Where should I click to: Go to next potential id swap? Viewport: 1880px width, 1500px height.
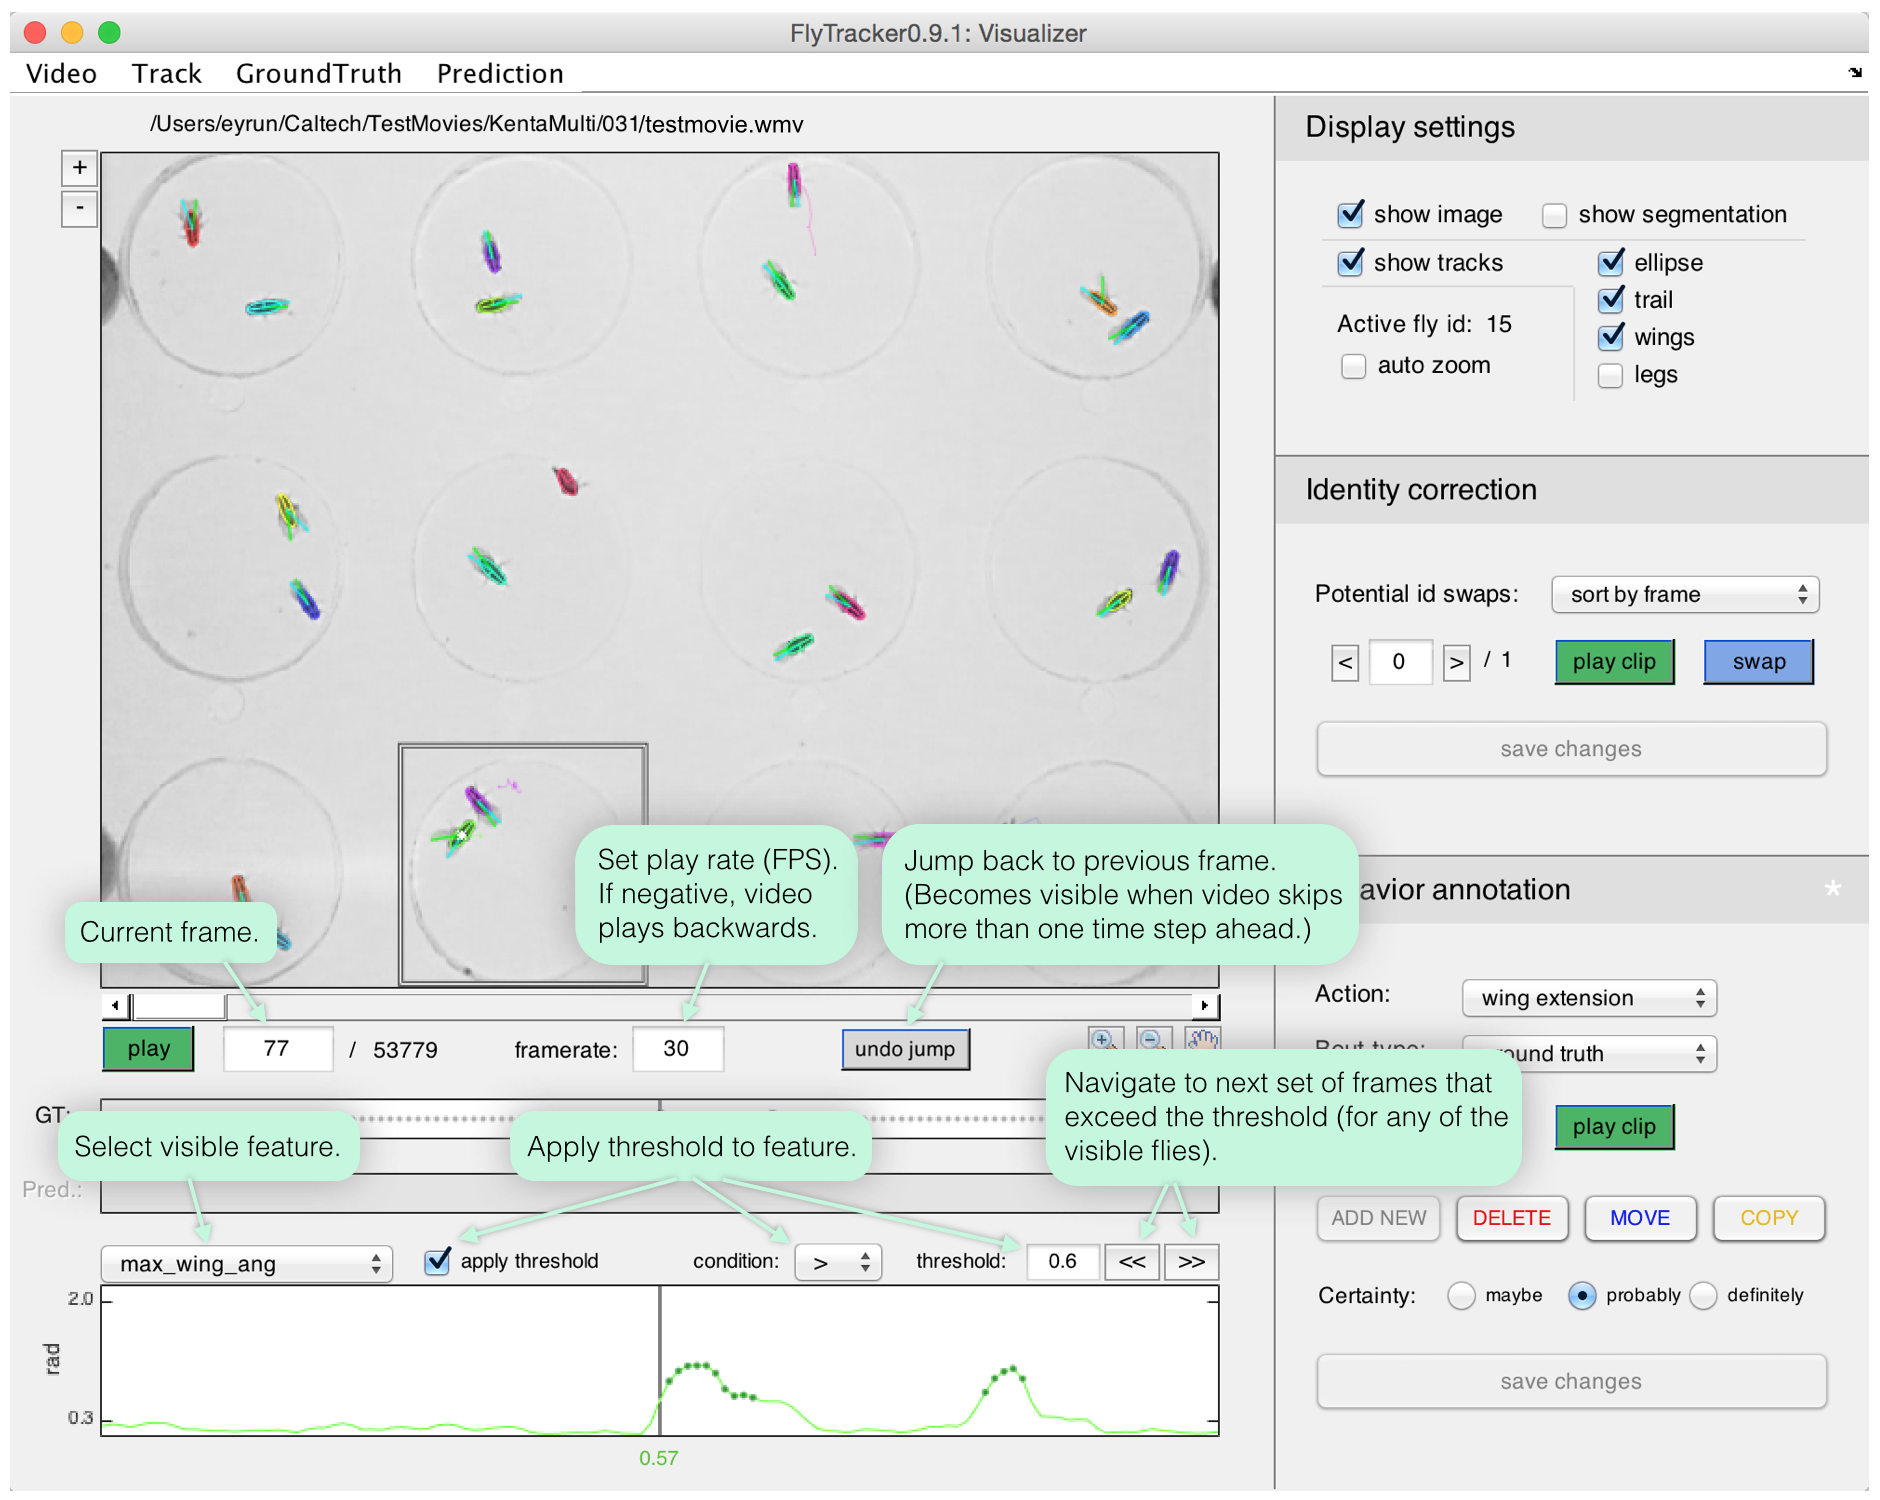coord(1456,662)
